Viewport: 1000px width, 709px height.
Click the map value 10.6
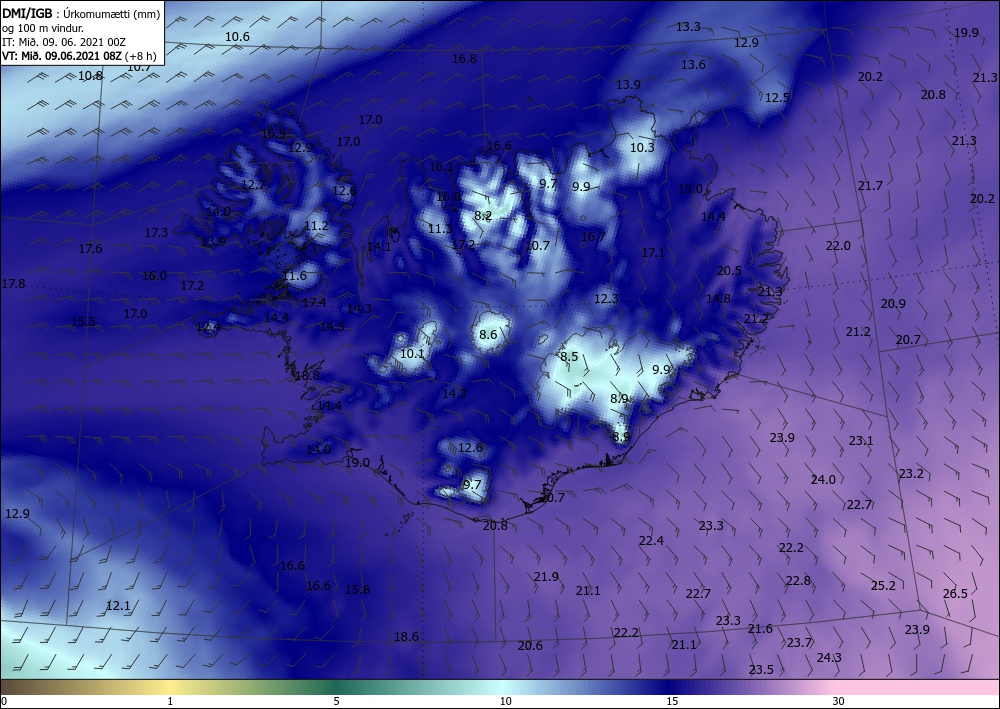(x=237, y=36)
